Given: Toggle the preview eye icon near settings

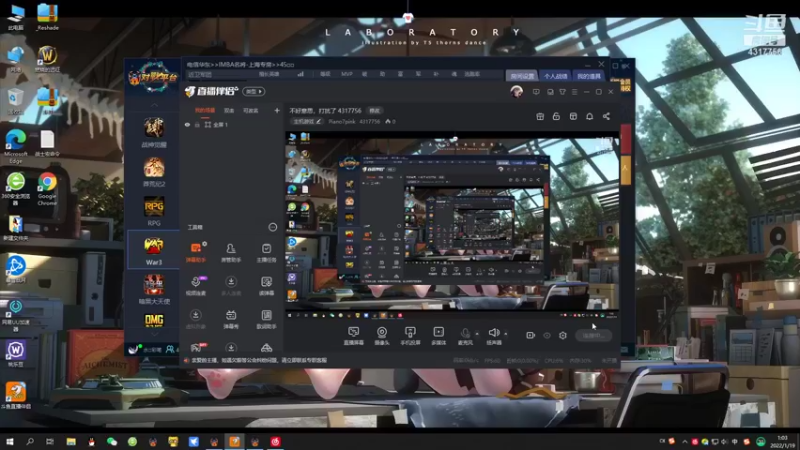Looking at the screenshot, I should 546,335.
